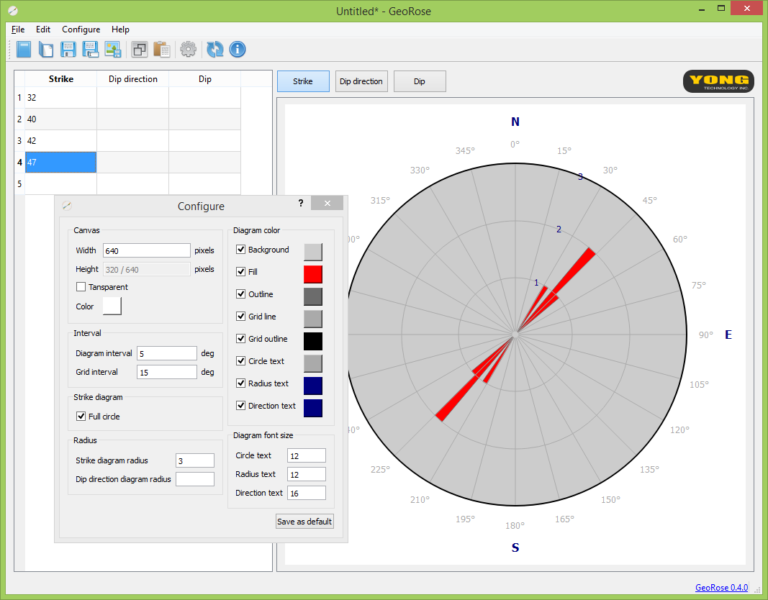Click the Save floppy disk icon

pos(68,49)
